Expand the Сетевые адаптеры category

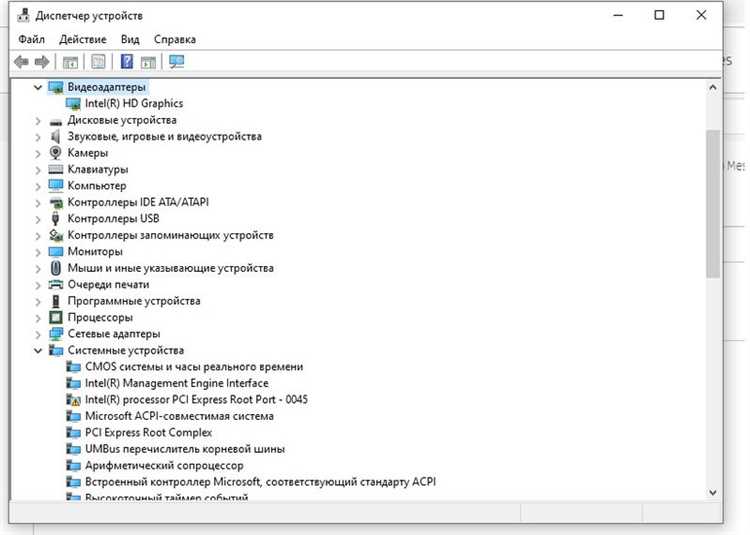pos(38,334)
